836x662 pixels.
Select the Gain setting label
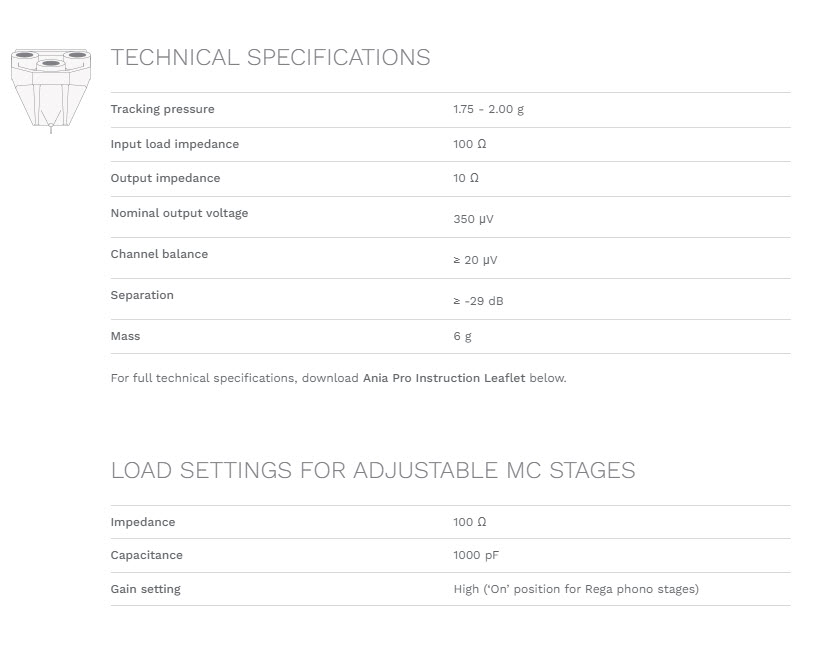(146, 590)
